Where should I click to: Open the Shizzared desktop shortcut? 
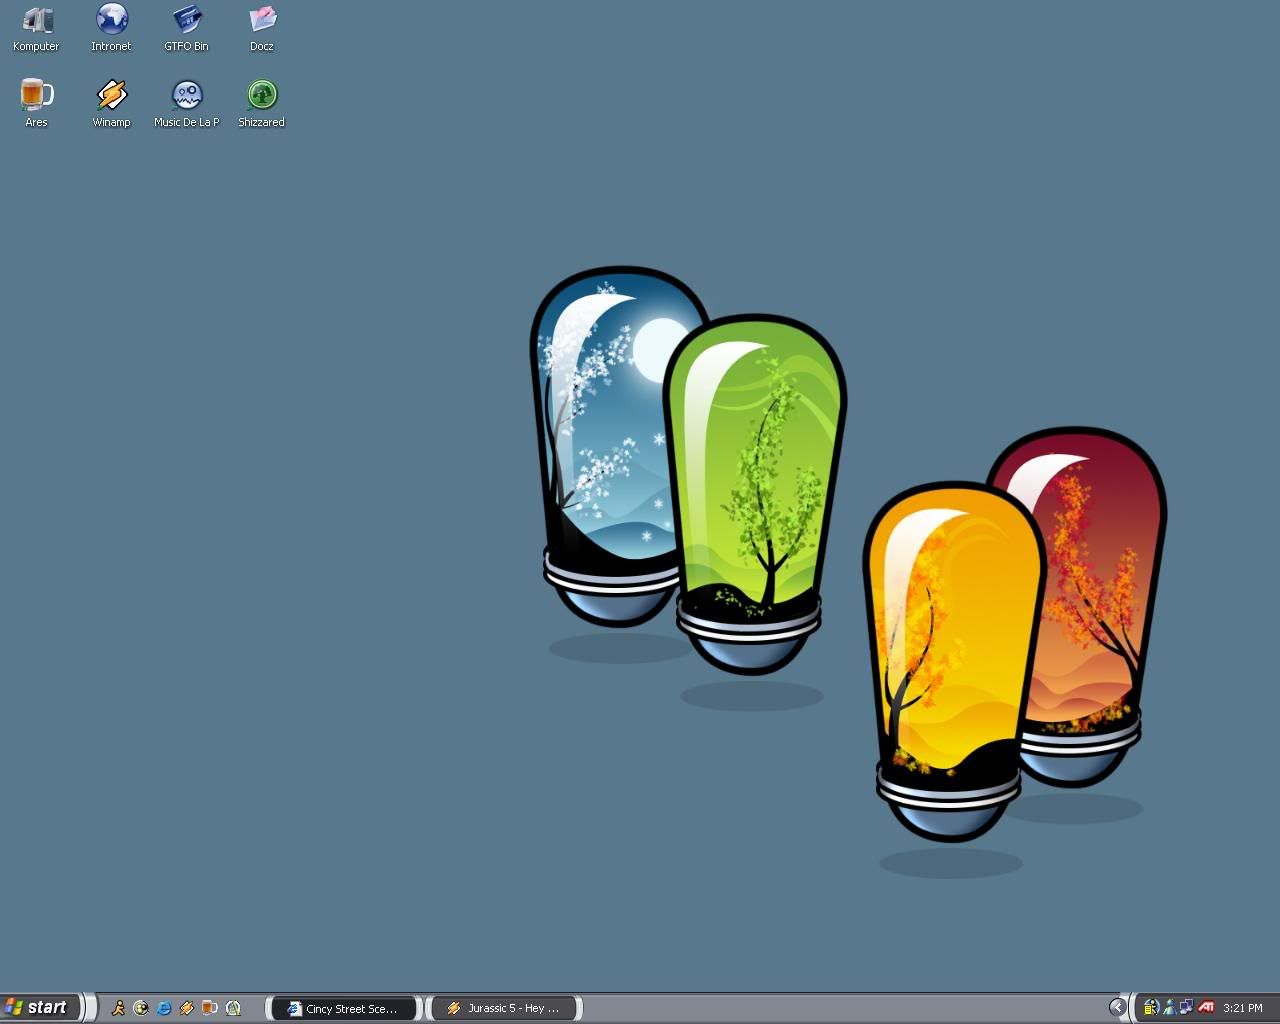261,95
